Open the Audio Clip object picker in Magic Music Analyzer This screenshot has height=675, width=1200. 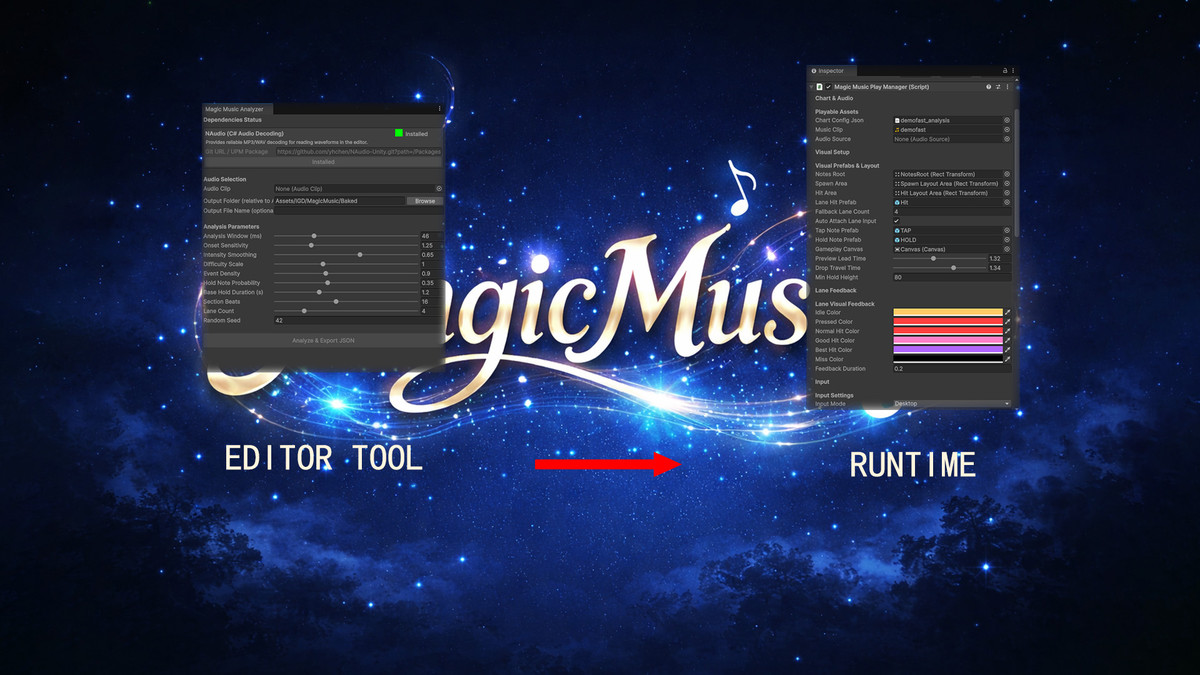click(x=439, y=188)
